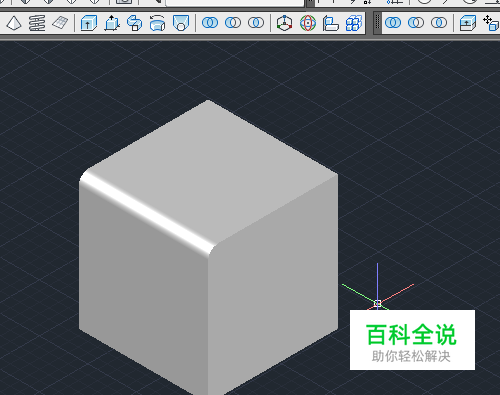Start the Presspull tool
Image resolution: width=500 pixels, height=395 pixels.
point(112,23)
